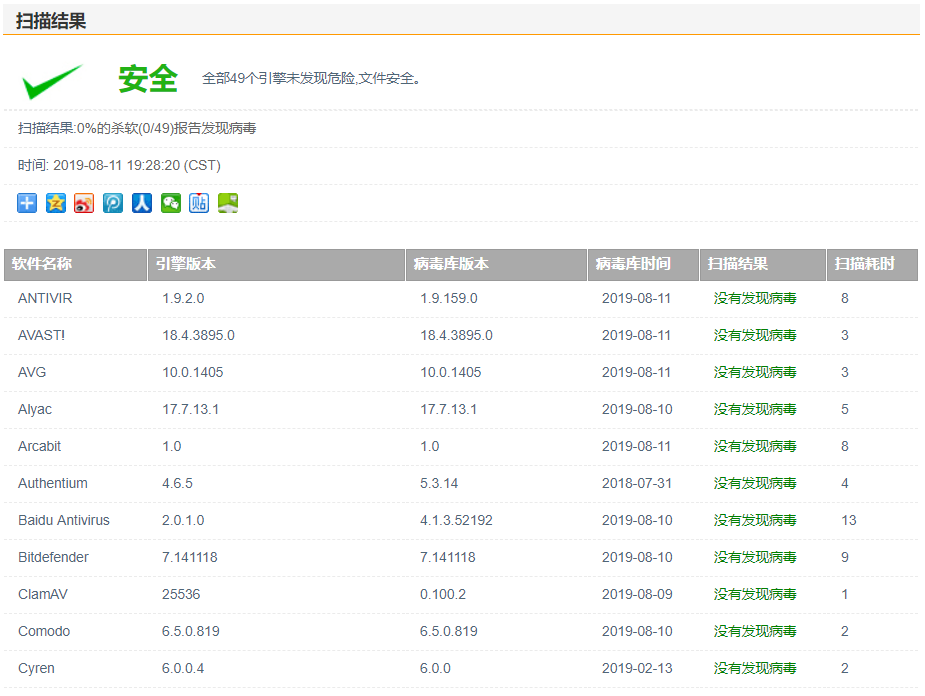This screenshot has width=925, height=696.
Task: Click Bitdefender's 没有发现病毒 result
Action: [x=755, y=557]
